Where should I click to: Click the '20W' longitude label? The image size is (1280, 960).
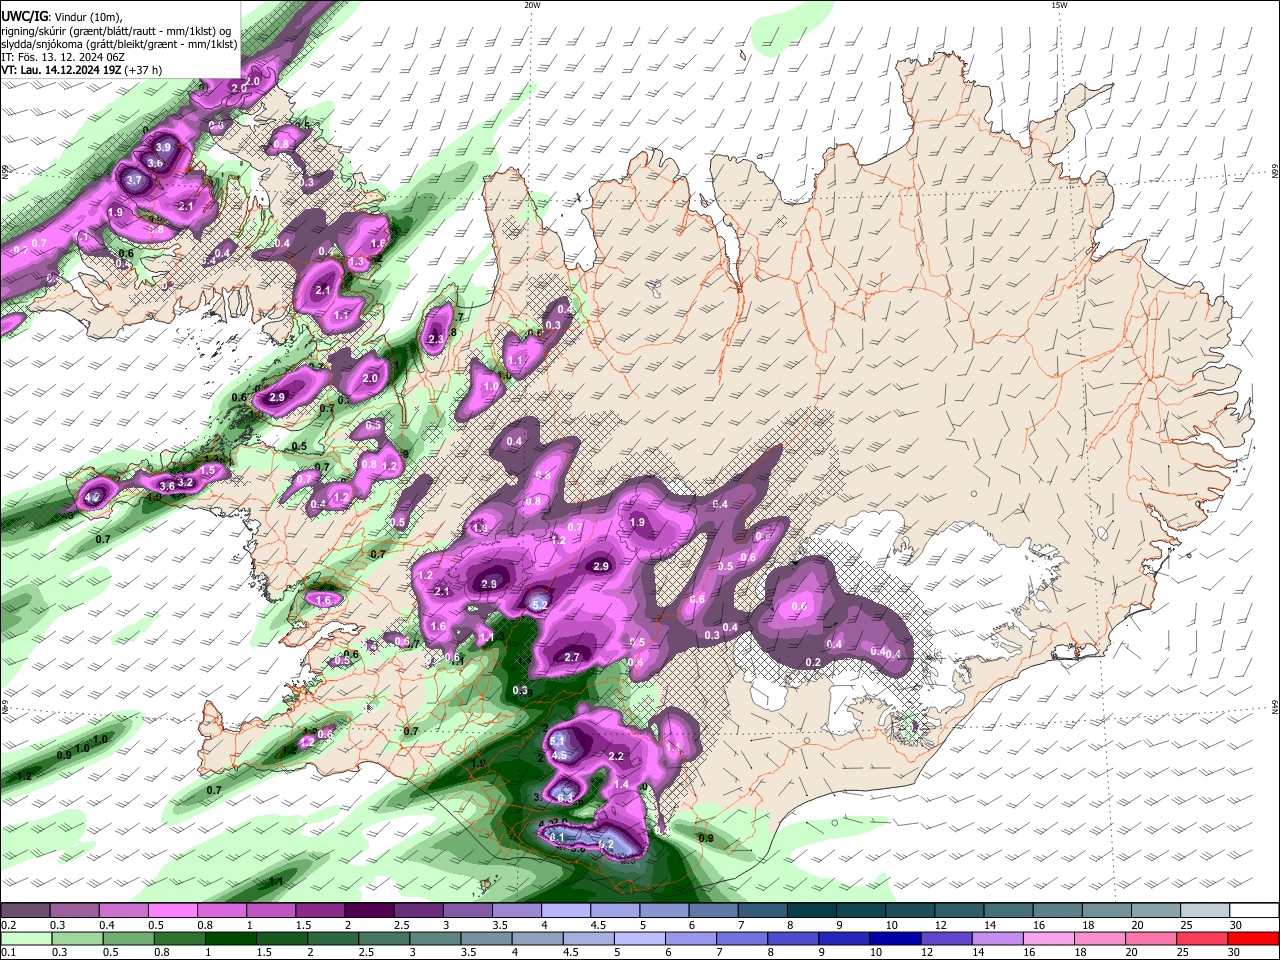pyautogui.click(x=532, y=5)
